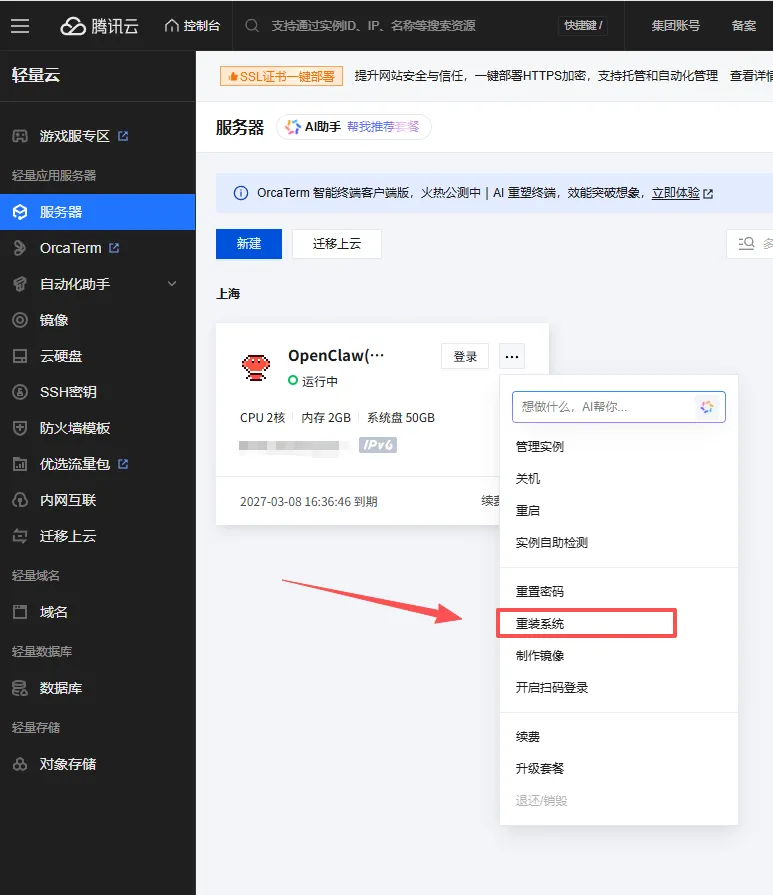Click the OpenClaw instance lobster icon

click(x=256, y=367)
